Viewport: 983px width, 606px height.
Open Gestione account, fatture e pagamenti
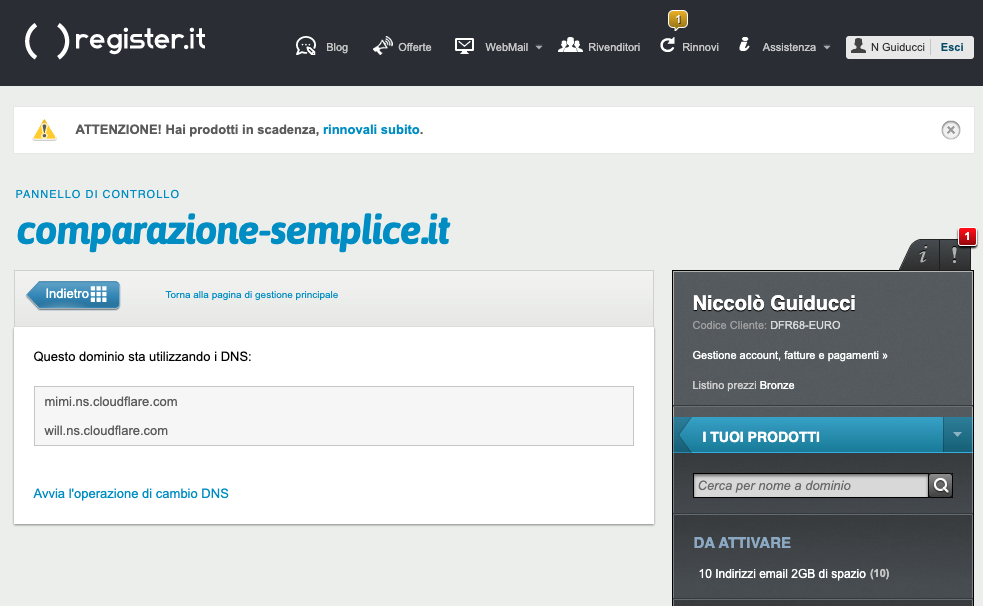coord(790,355)
